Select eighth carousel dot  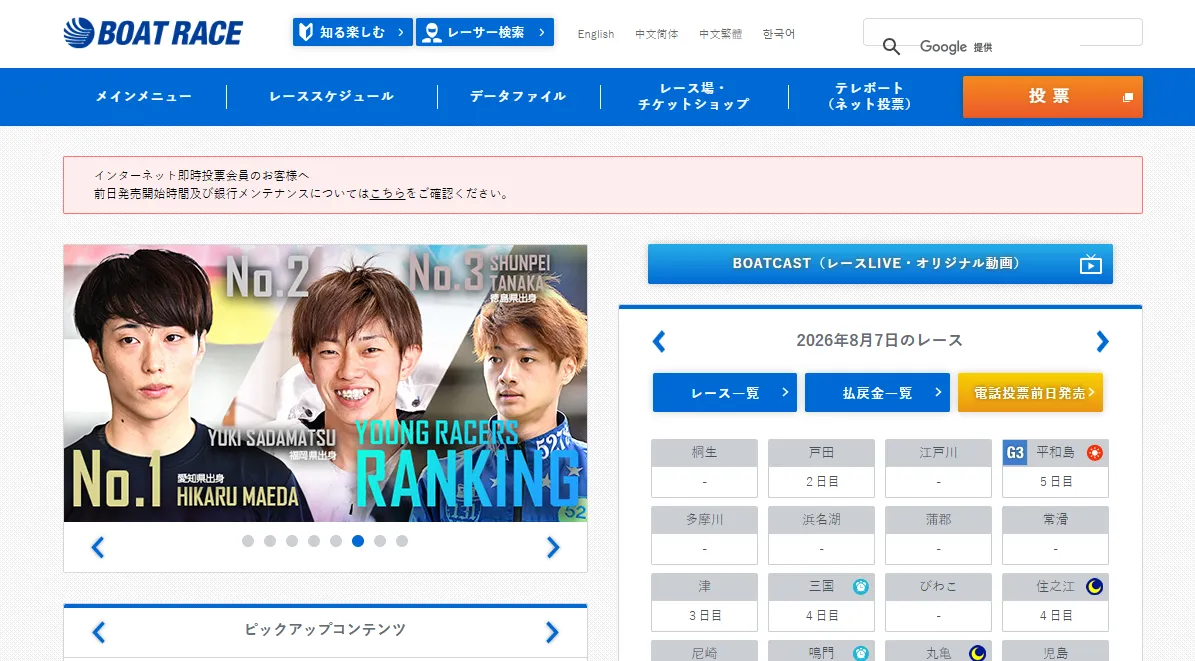402,541
